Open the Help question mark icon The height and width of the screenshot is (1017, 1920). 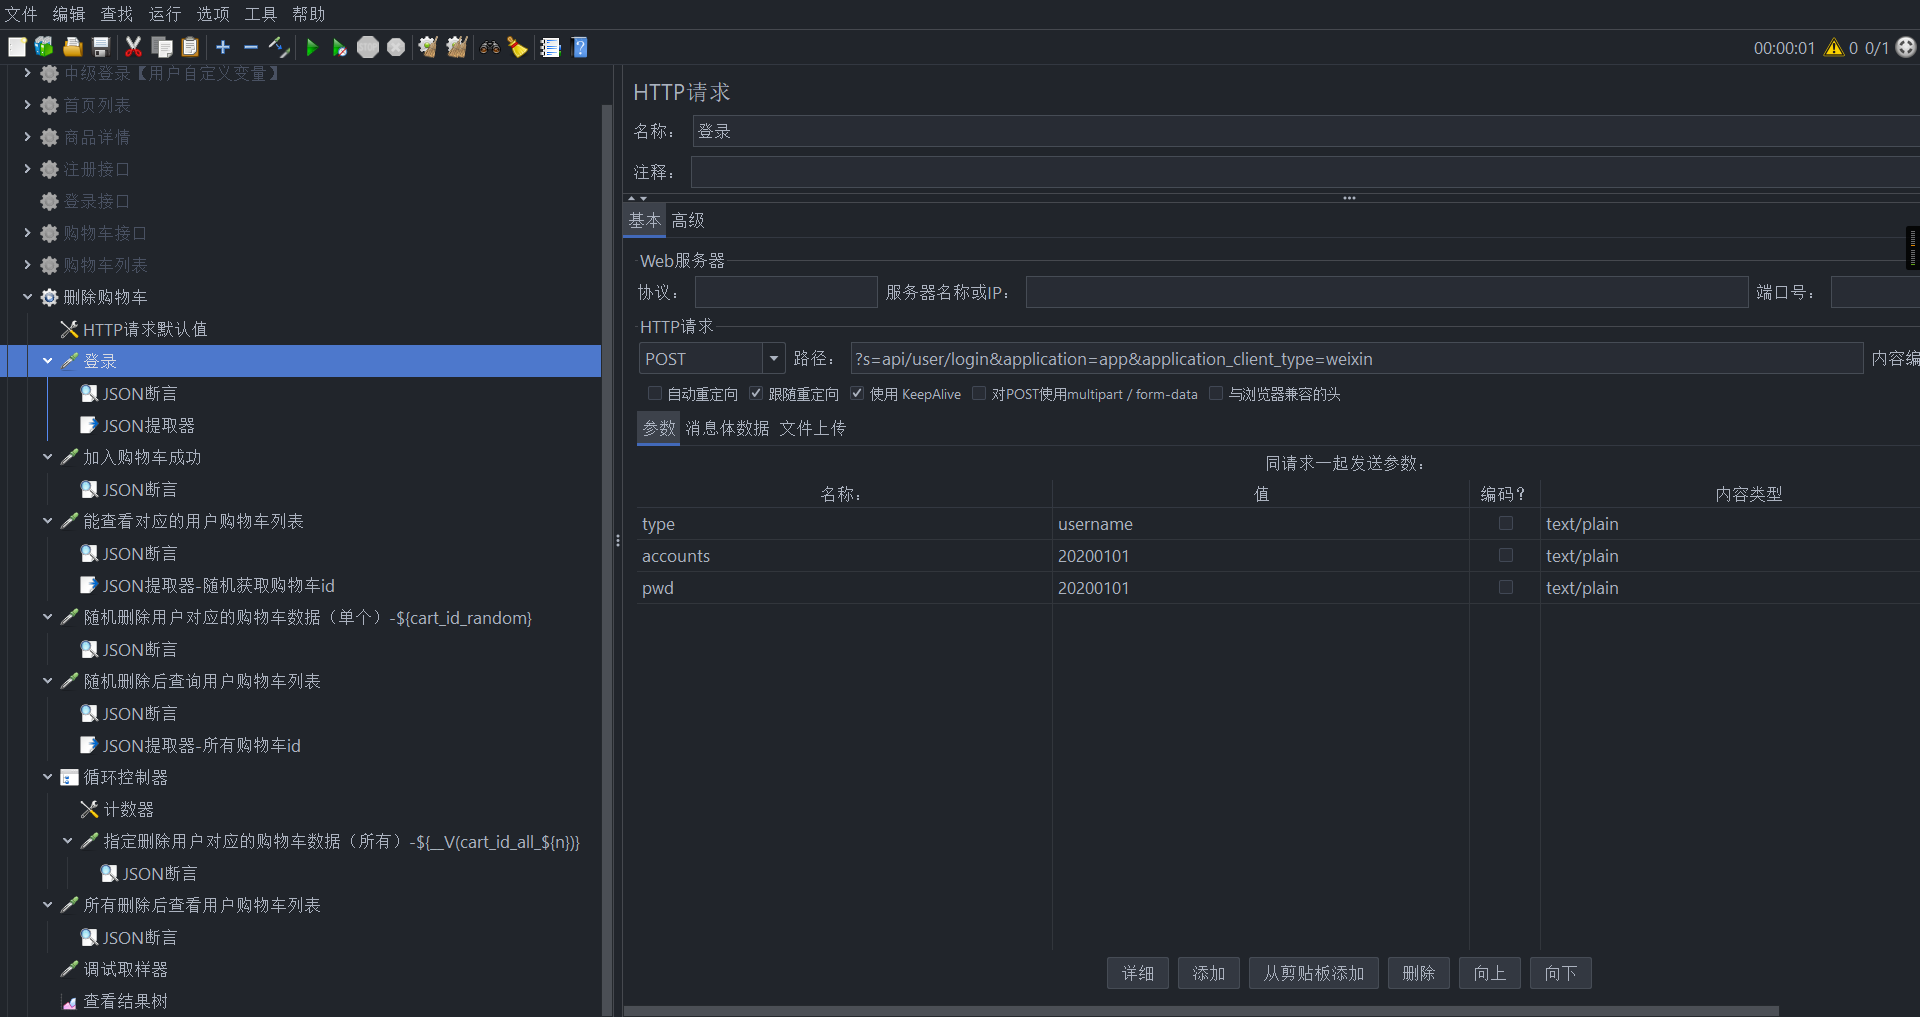click(580, 47)
